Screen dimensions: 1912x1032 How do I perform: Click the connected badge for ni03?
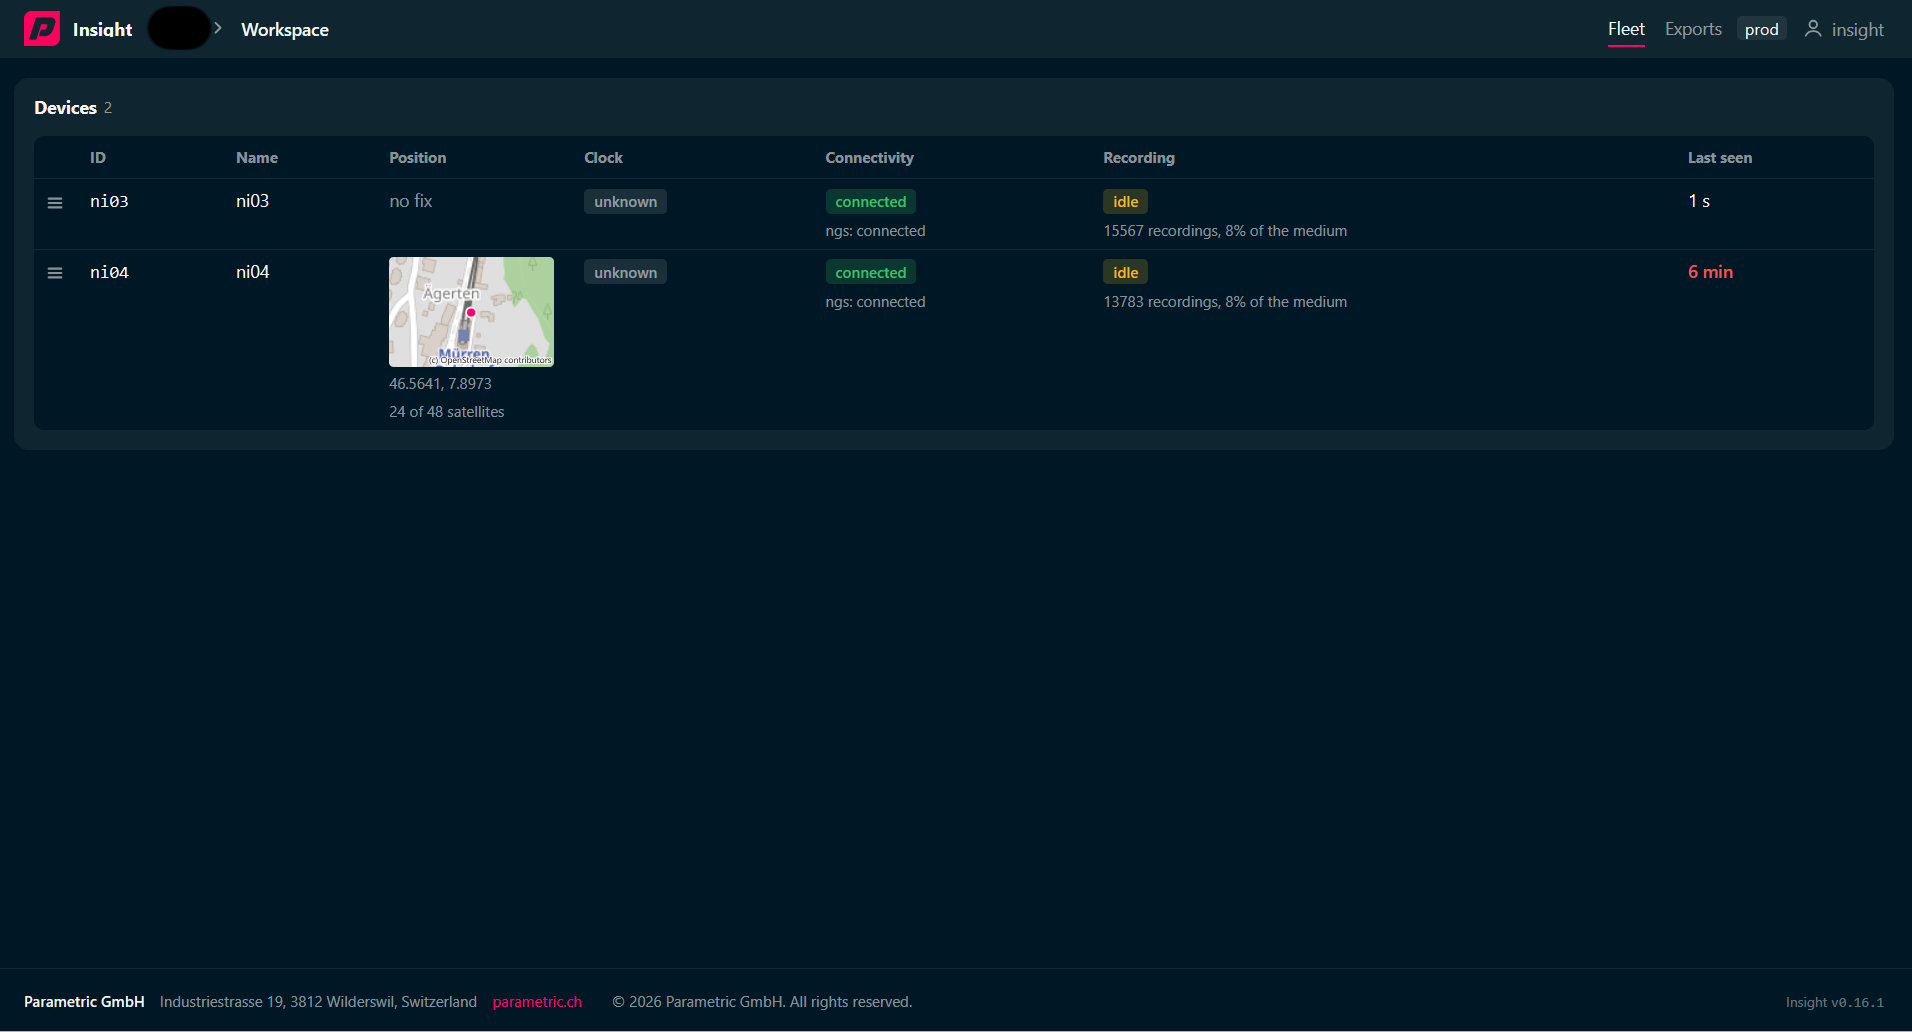(x=870, y=201)
